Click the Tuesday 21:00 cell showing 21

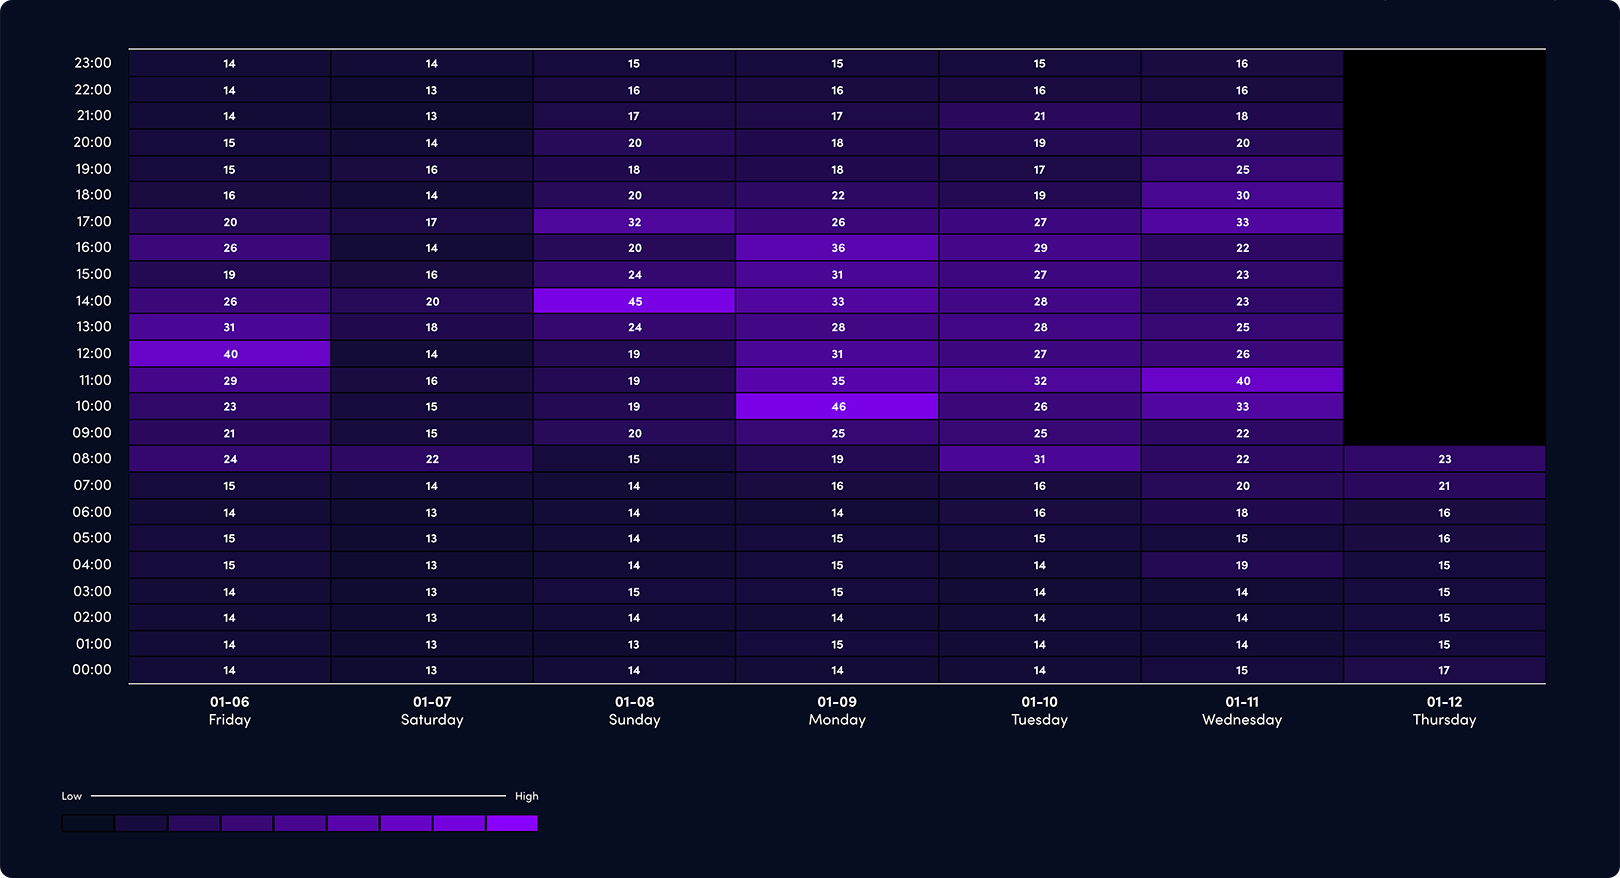pyautogui.click(x=1039, y=116)
